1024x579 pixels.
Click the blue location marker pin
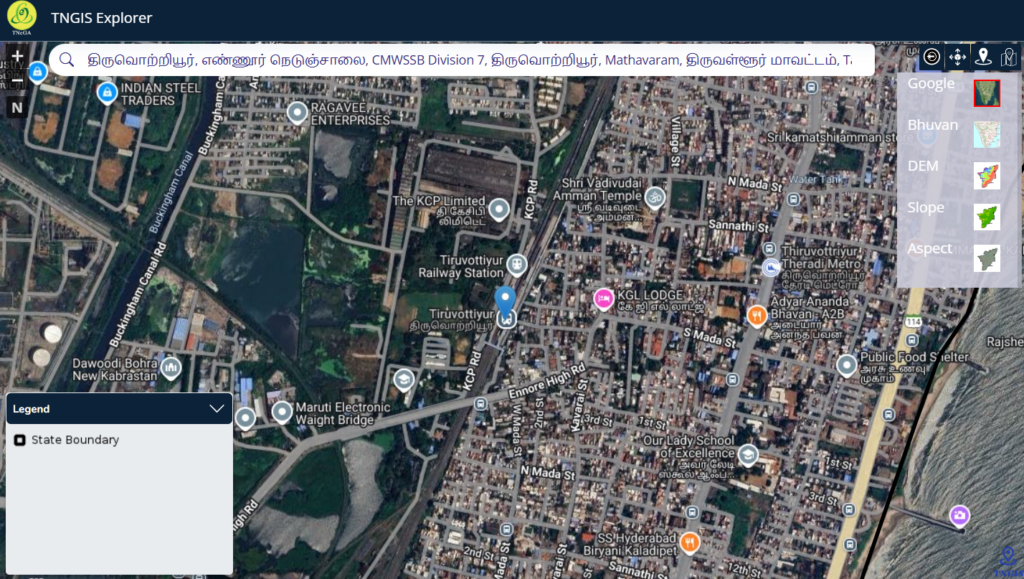(x=505, y=299)
